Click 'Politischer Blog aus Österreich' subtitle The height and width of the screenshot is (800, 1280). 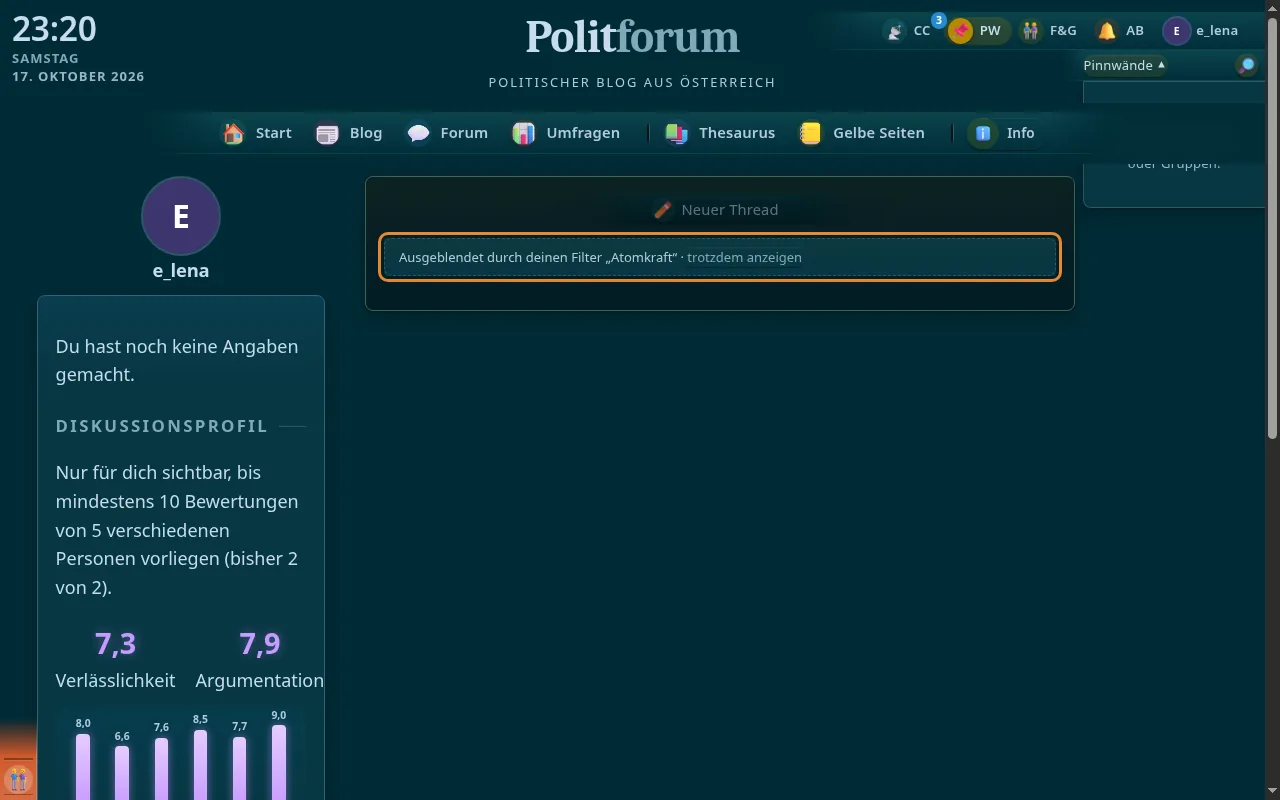(632, 82)
